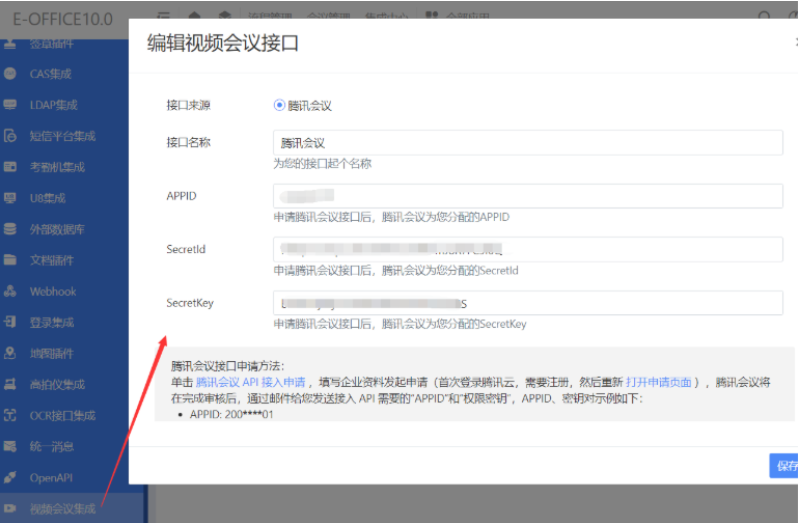
Task: Open the 腾讯会议 API 接入申请 link
Action: click(x=250, y=383)
